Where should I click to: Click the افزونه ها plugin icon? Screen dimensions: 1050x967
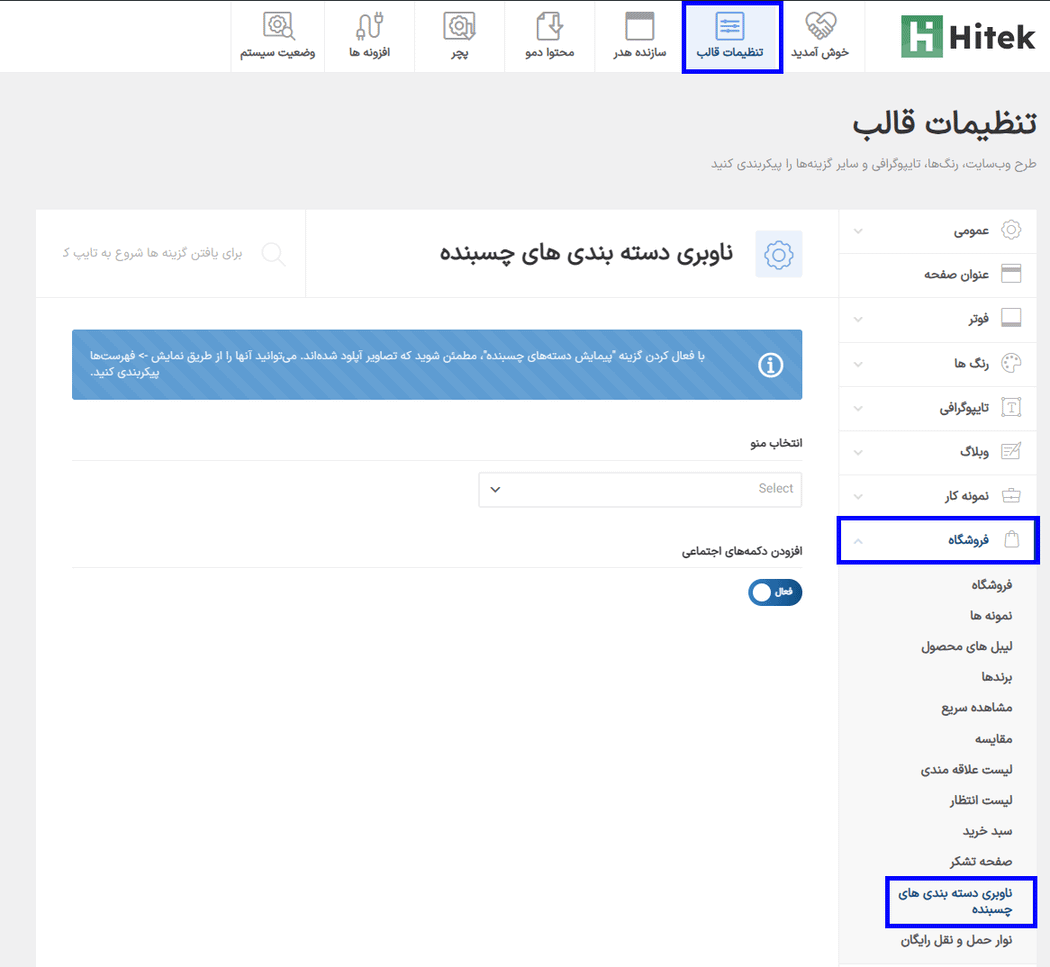point(369,27)
